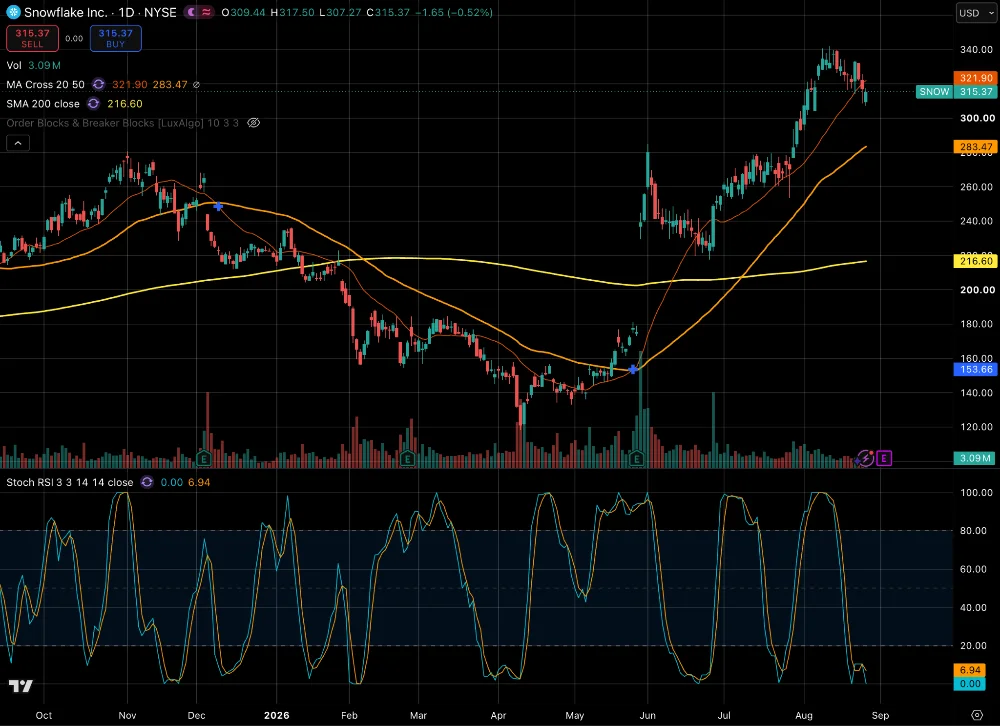Open chart settings gear icon
This screenshot has height=726, width=1000.
pos(976,715)
